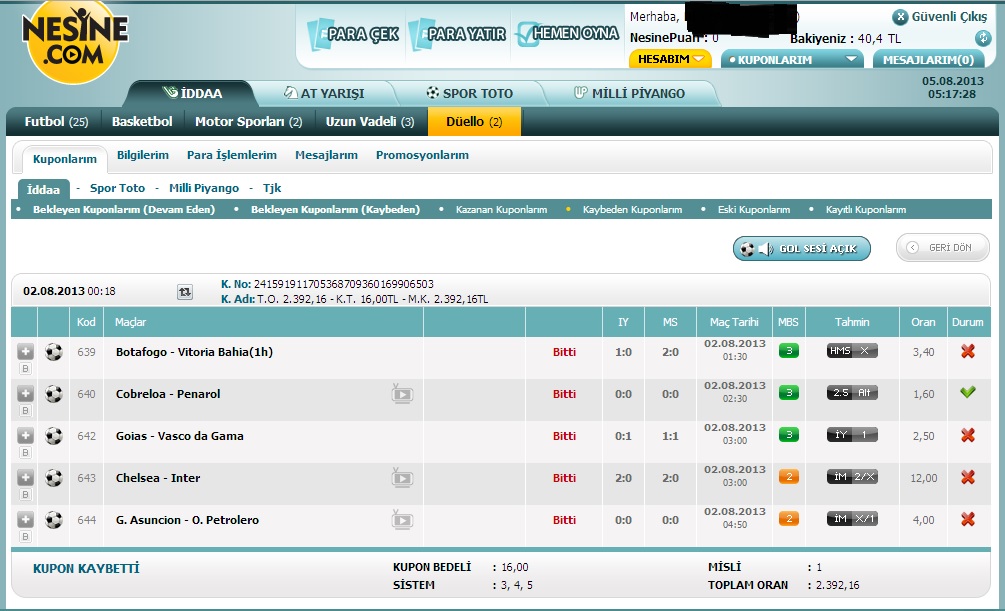Click the replay coupon icon beside 02.08.2013 00:18
The image size is (1005, 611).
click(185, 292)
